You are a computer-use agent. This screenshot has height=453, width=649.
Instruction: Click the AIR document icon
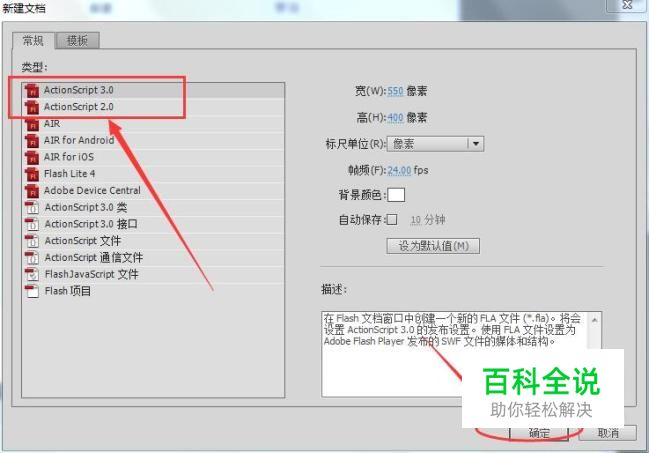[32, 124]
